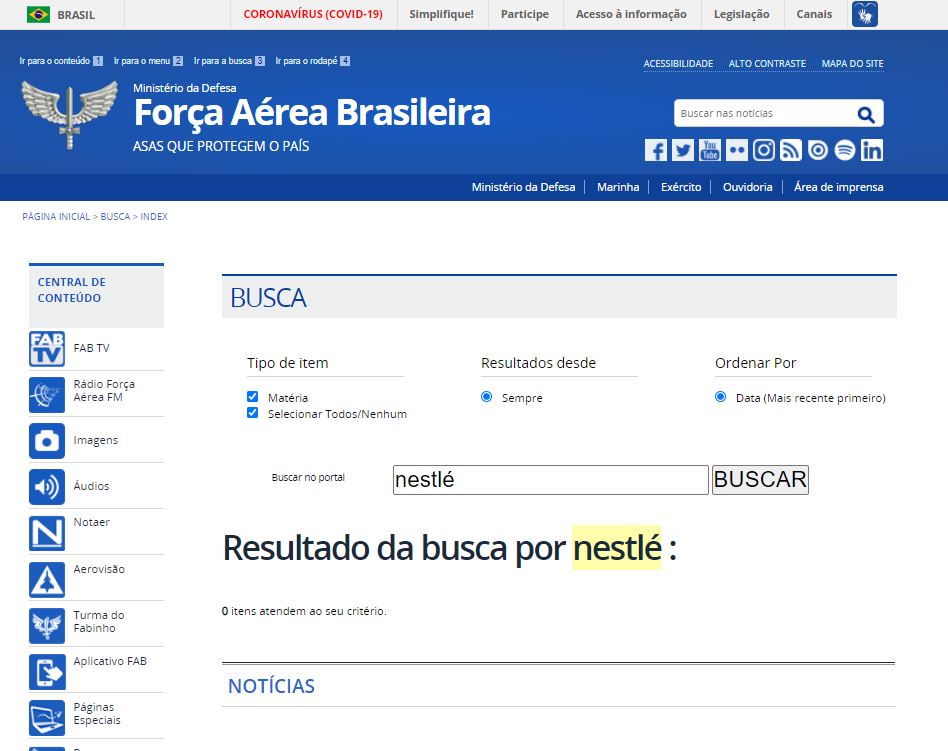Viewport: 948px width, 751px height.
Task: Open the Aerovisão airplane icon
Action: click(47, 580)
